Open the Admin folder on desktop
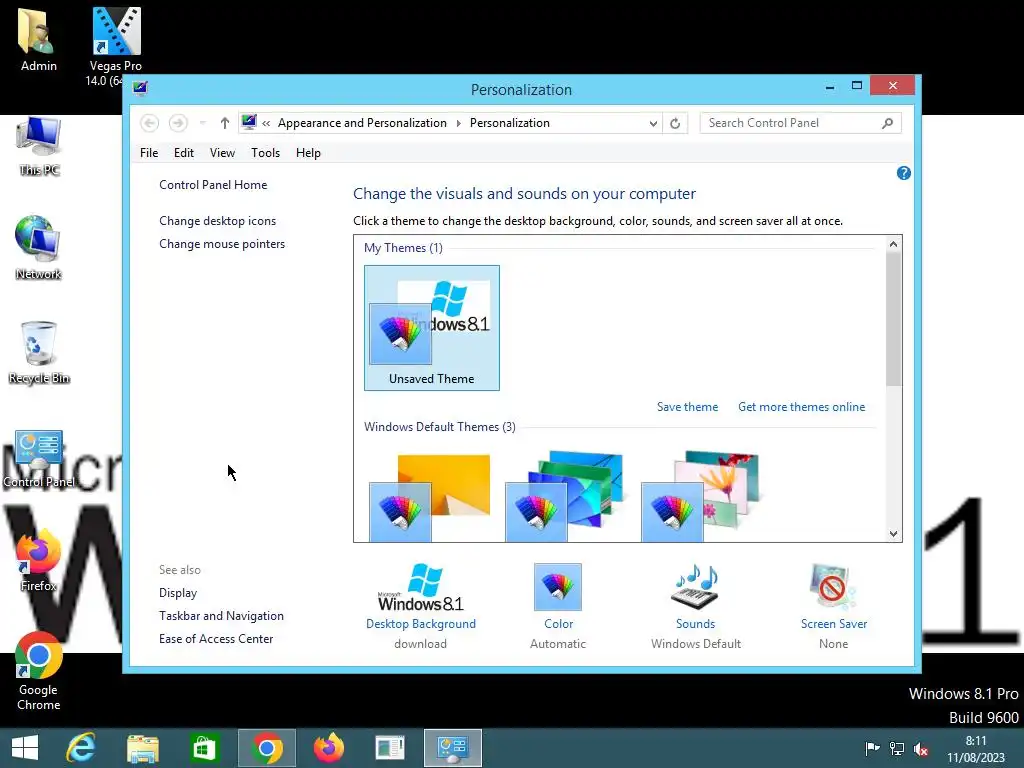This screenshot has width=1024, height=768. [x=39, y=39]
